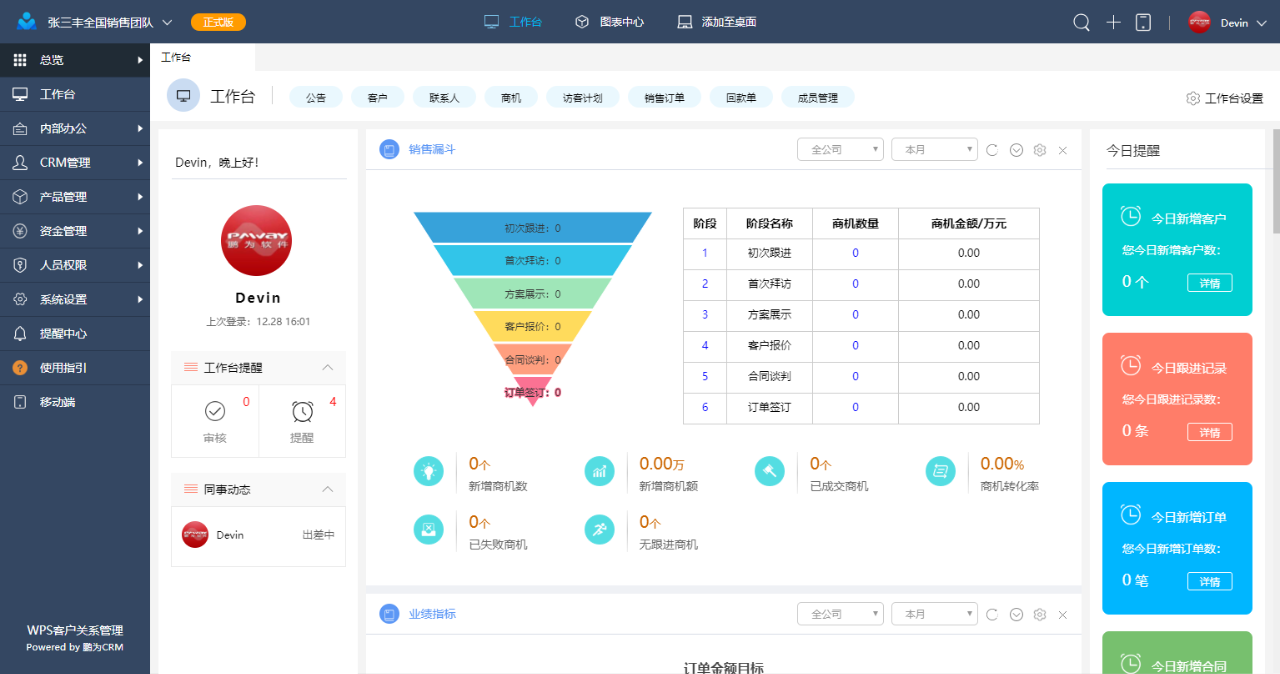Viewport: 1280px width, 674px height.
Task: Collapse the 工作台提醒 section
Action: click(x=327, y=368)
